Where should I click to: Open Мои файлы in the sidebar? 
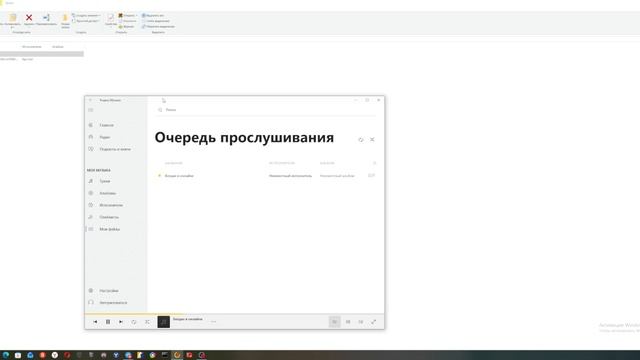tap(109, 229)
